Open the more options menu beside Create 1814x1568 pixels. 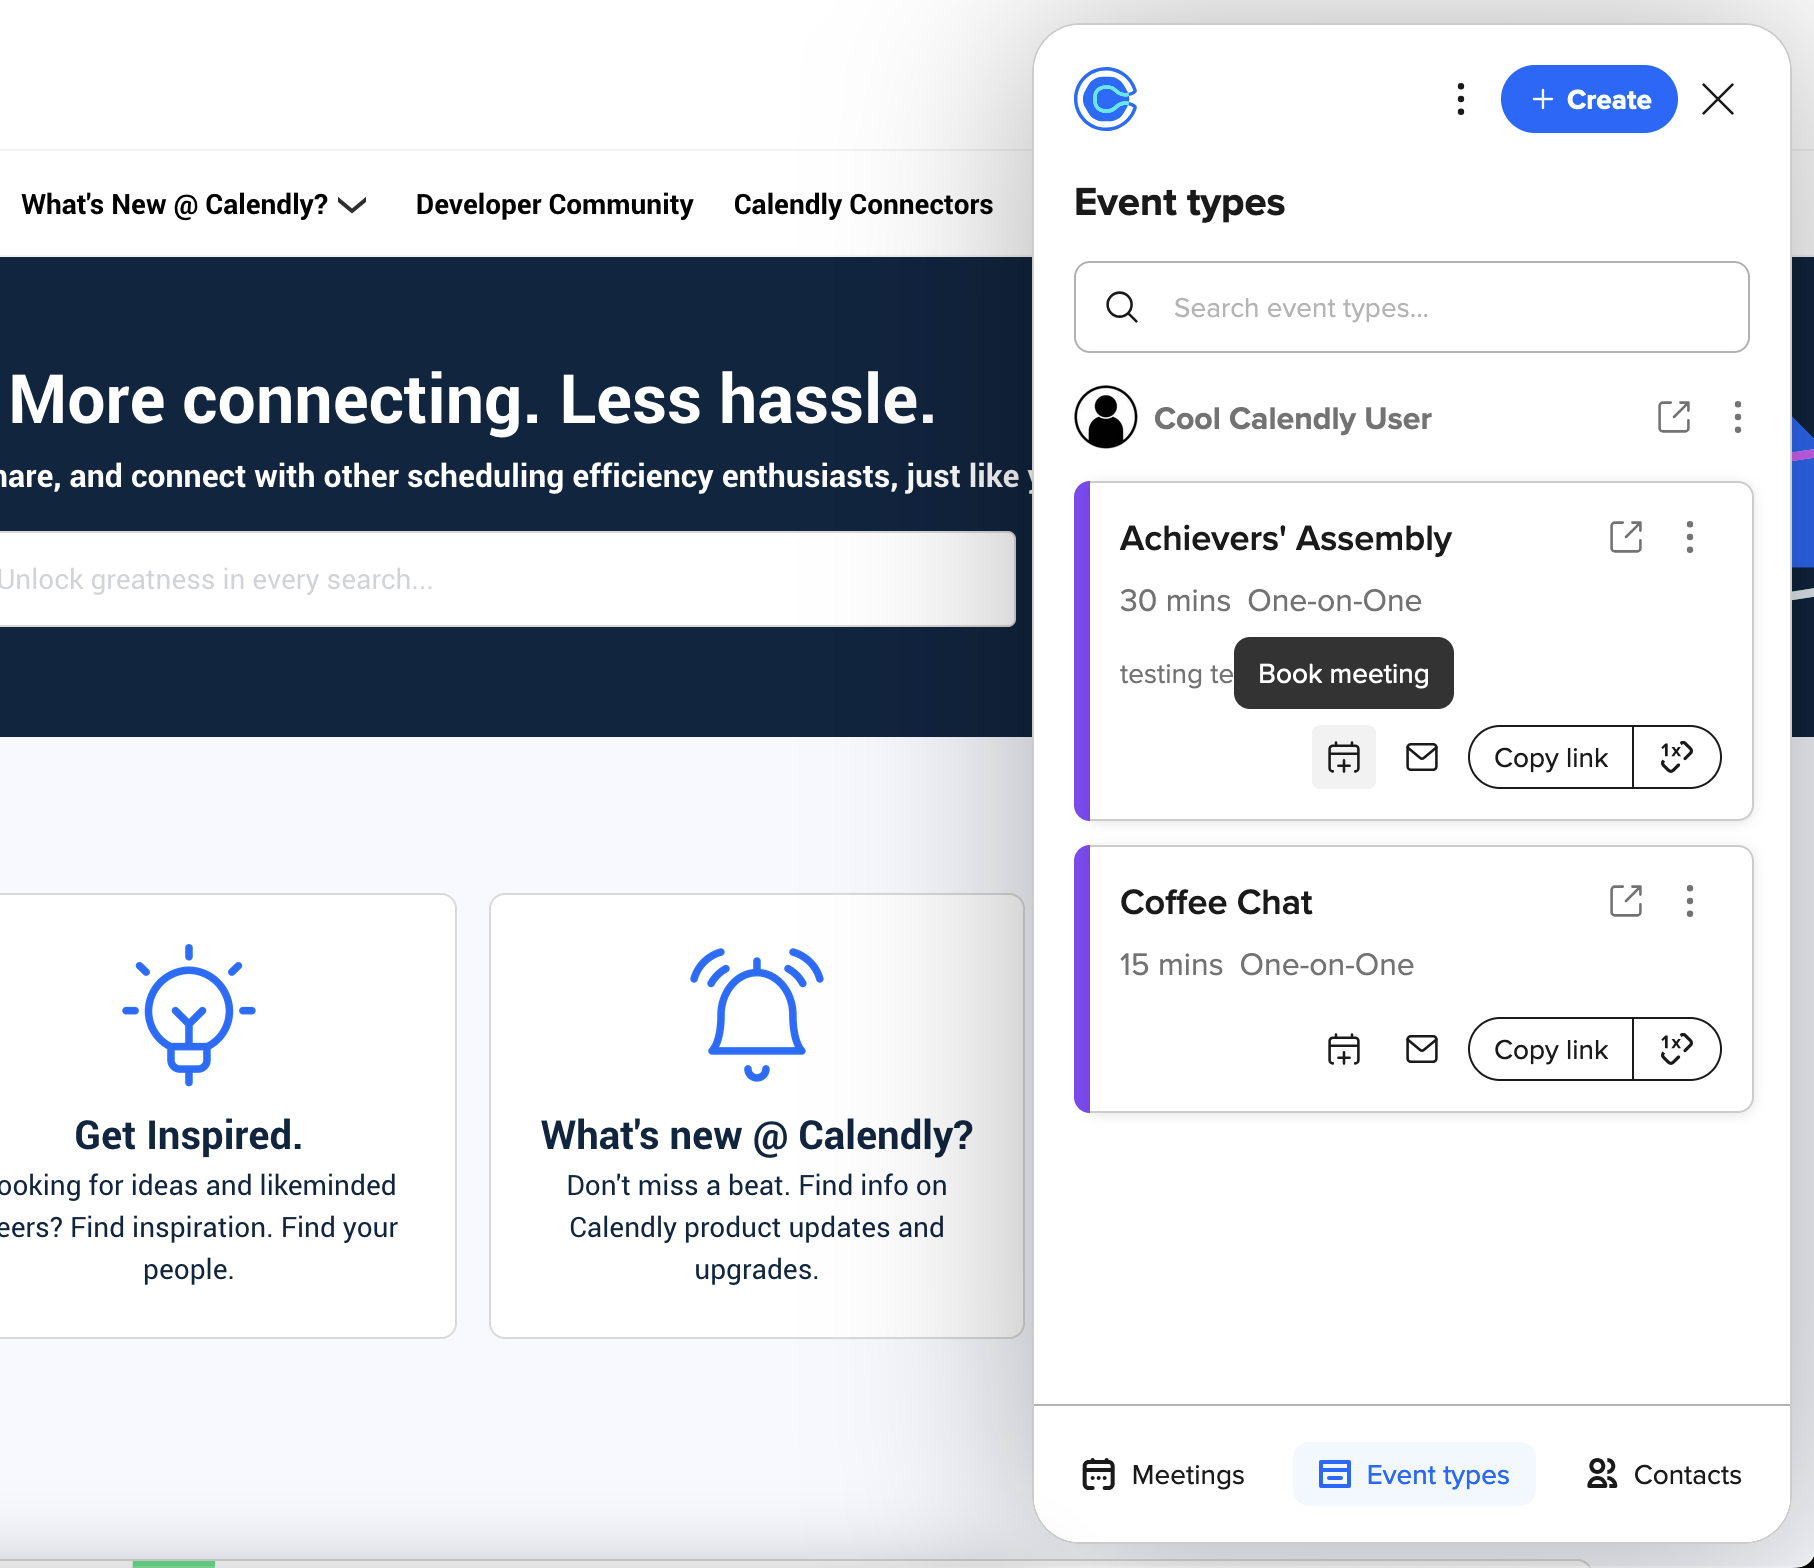click(1461, 99)
